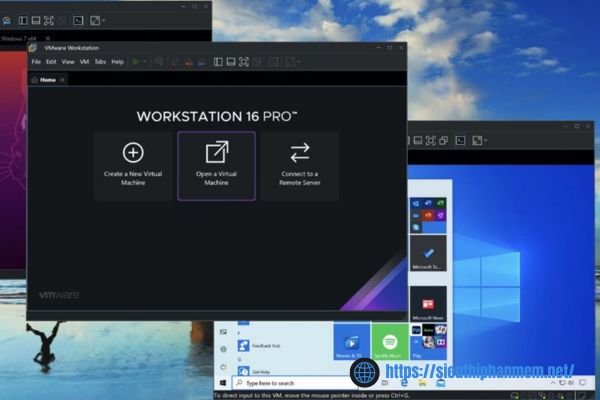Expand the power options dropdown arrow
This screenshot has height=400, width=600.
pyautogui.click(x=145, y=62)
